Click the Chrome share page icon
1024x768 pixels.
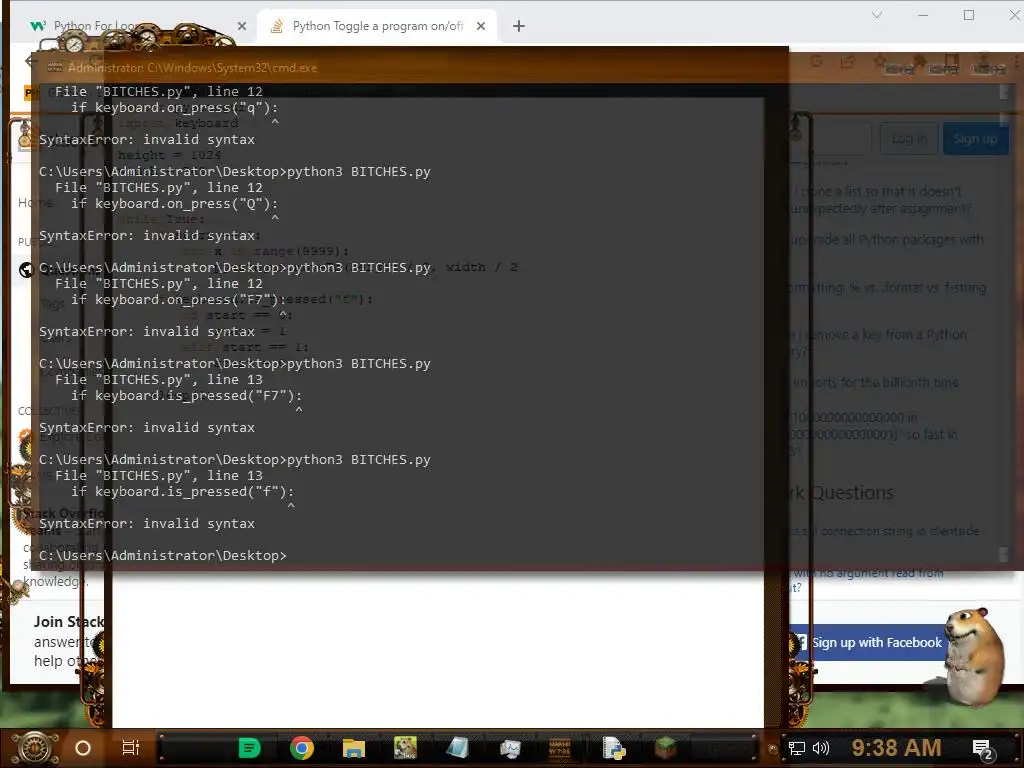point(848,63)
